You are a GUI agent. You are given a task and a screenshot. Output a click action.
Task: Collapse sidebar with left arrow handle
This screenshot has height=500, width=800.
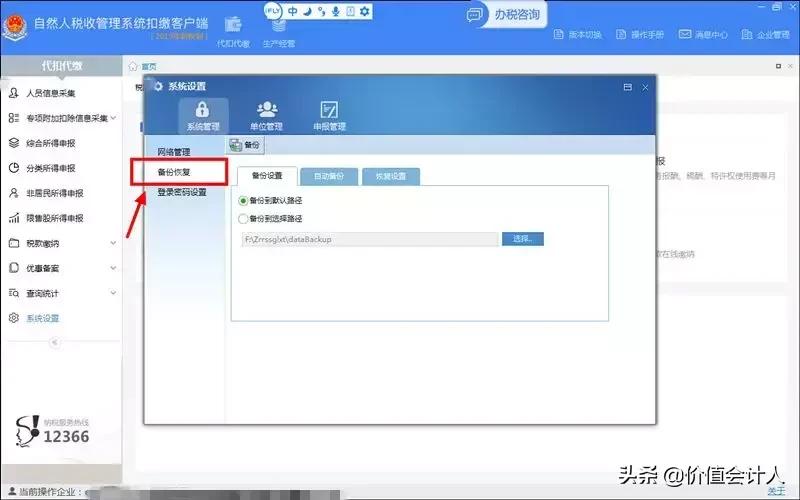[55, 342]
